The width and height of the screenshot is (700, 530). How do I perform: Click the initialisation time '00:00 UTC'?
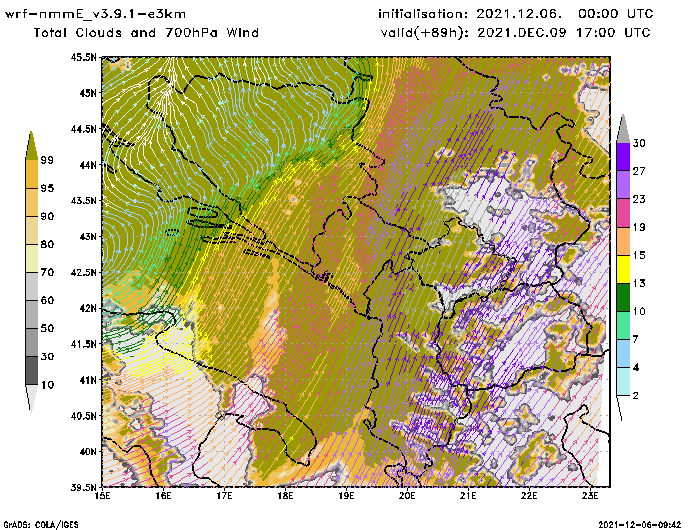pos(616,14)
